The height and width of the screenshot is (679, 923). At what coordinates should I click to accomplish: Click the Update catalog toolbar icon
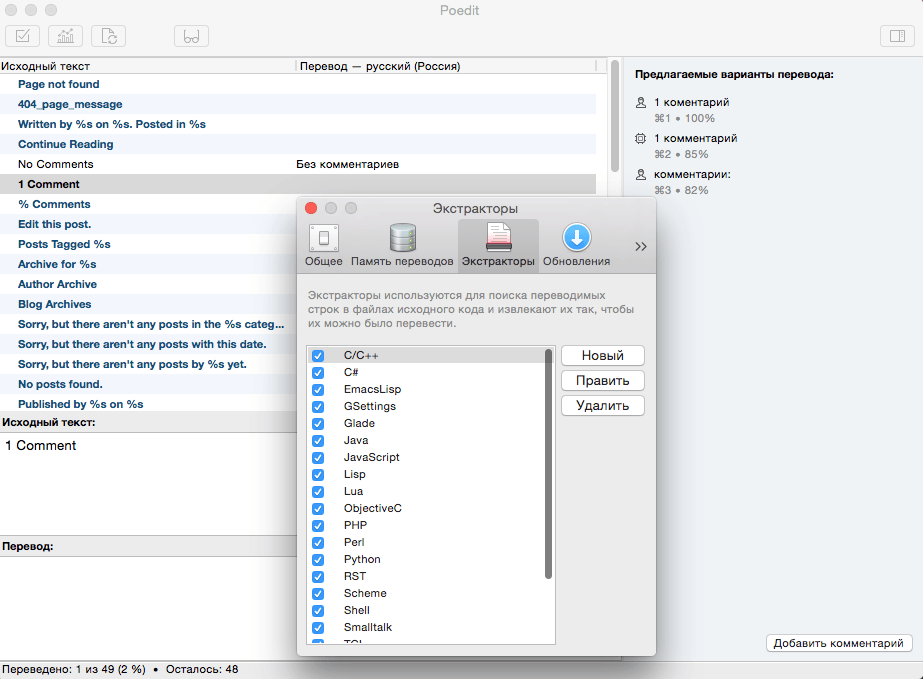click(108, 36)
